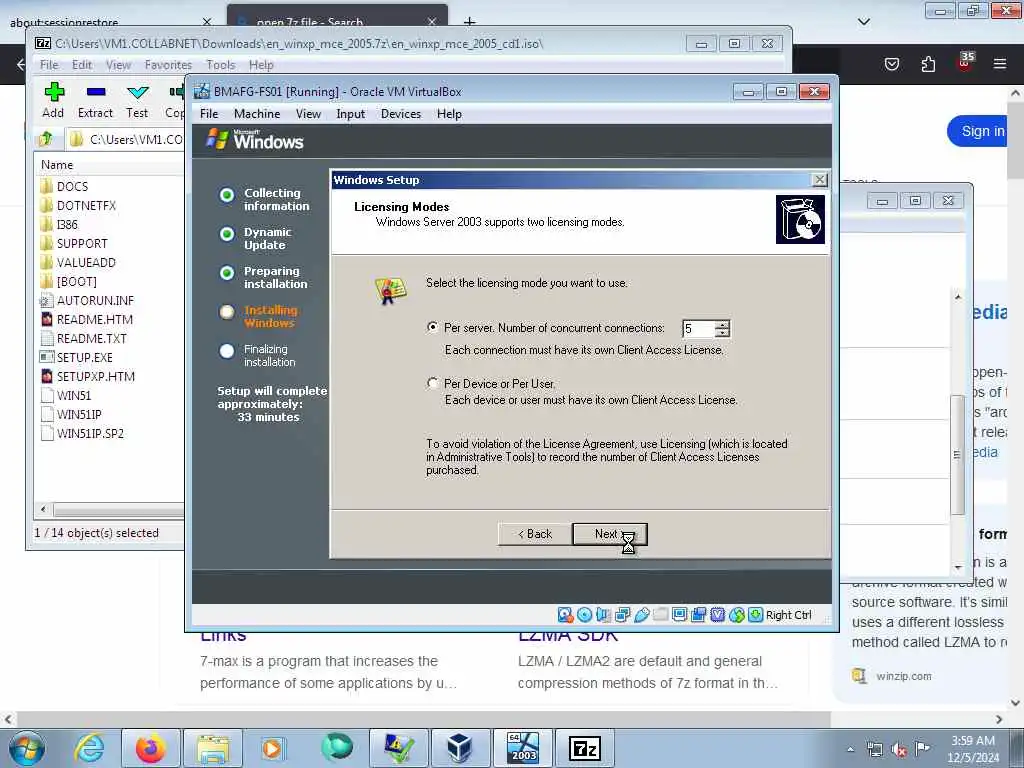Click VirtualBox network adapters status icon
Image resolution: width=1024 pixels, height=768 pixels.
pos(622,615)
